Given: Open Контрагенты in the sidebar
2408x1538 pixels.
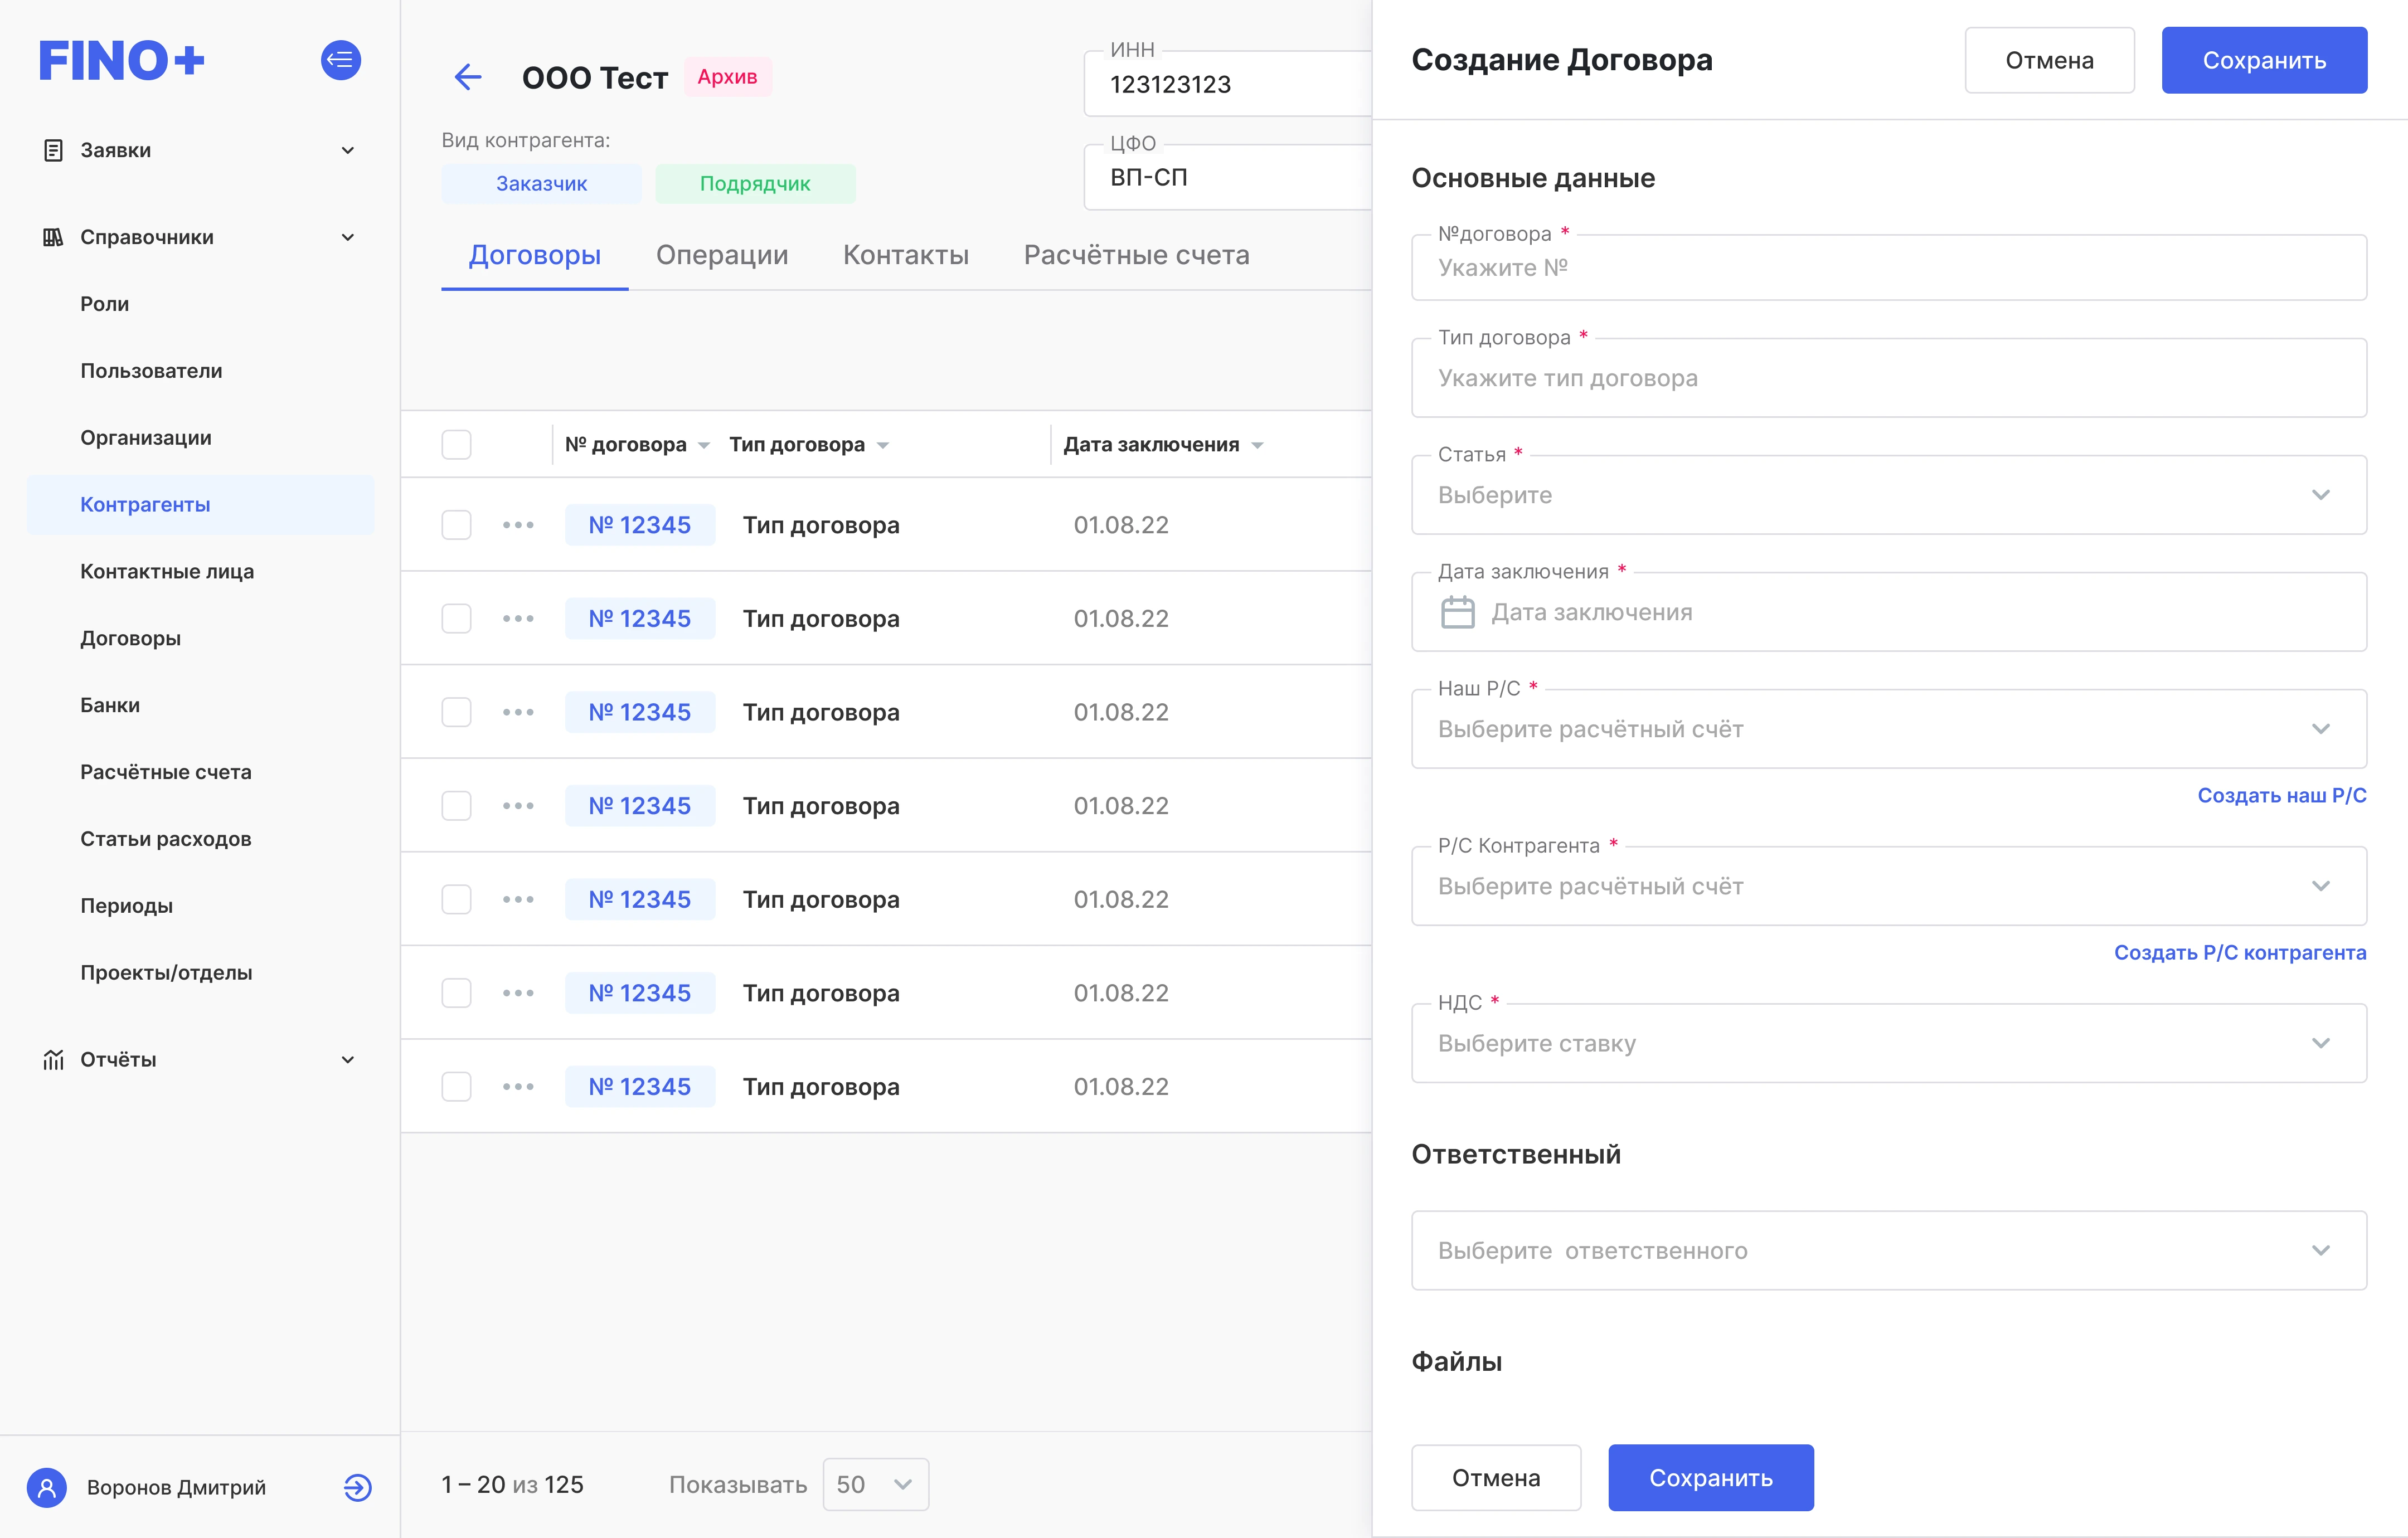Looking at the screenshot, I should click(x=201, y=504).
